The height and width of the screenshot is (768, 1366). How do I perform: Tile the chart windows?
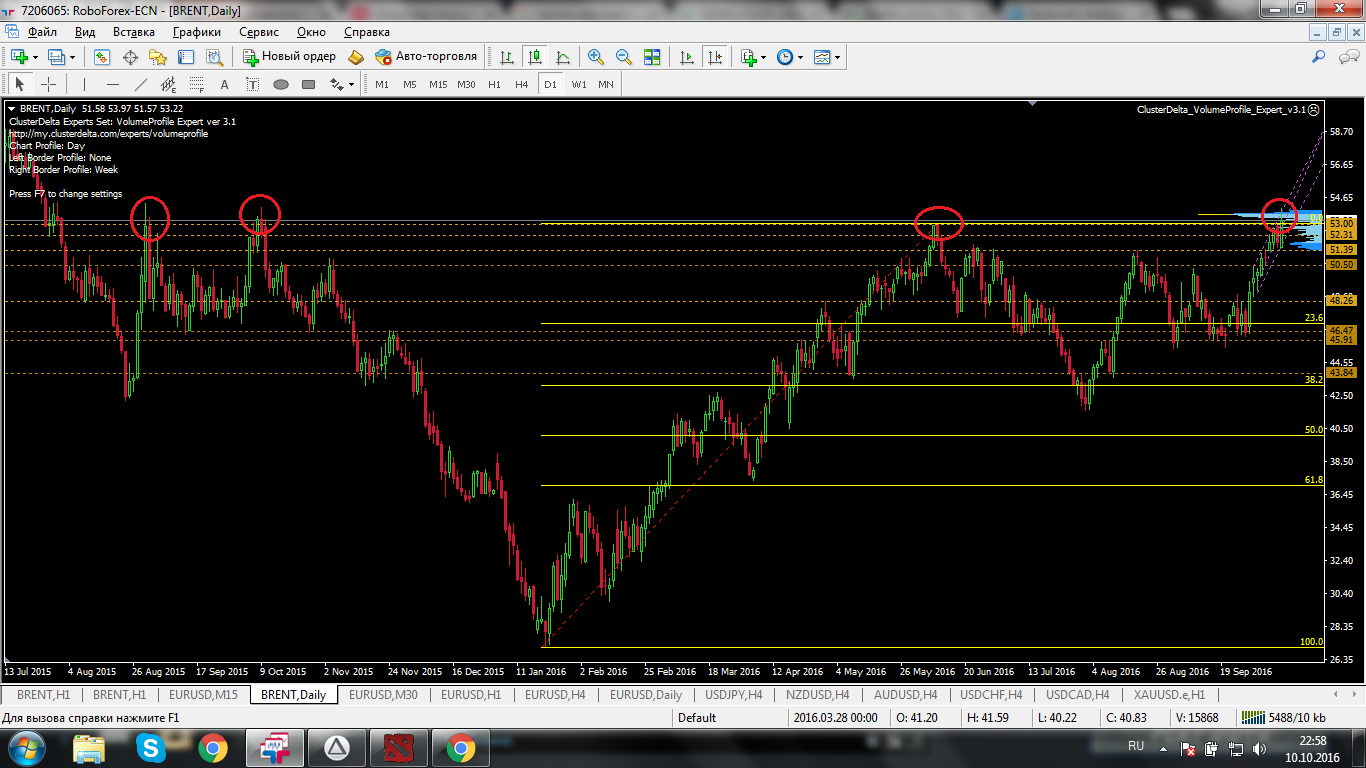[652, 57]
